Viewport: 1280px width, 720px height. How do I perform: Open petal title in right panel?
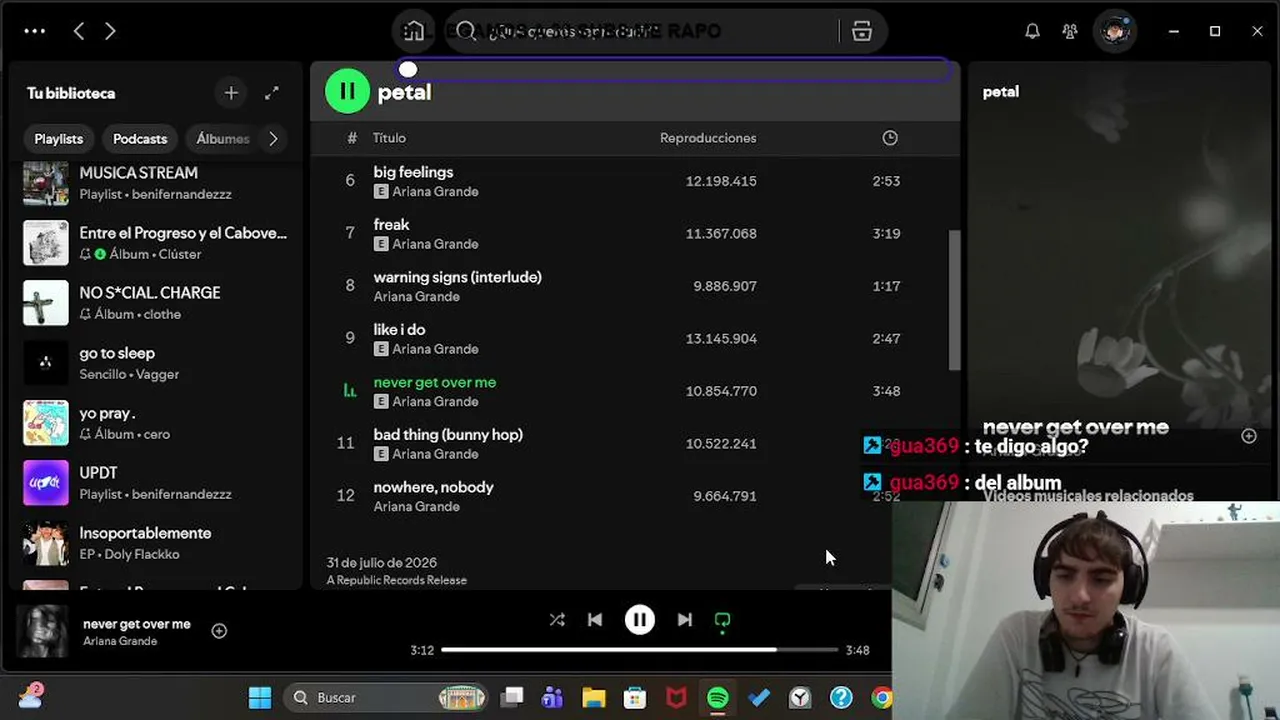[x=1001, y=92]
